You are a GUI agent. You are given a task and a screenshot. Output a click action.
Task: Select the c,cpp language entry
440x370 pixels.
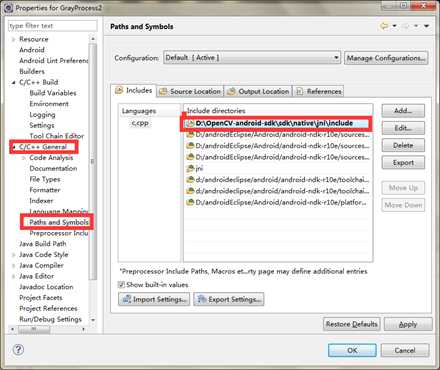pos(140,123)
